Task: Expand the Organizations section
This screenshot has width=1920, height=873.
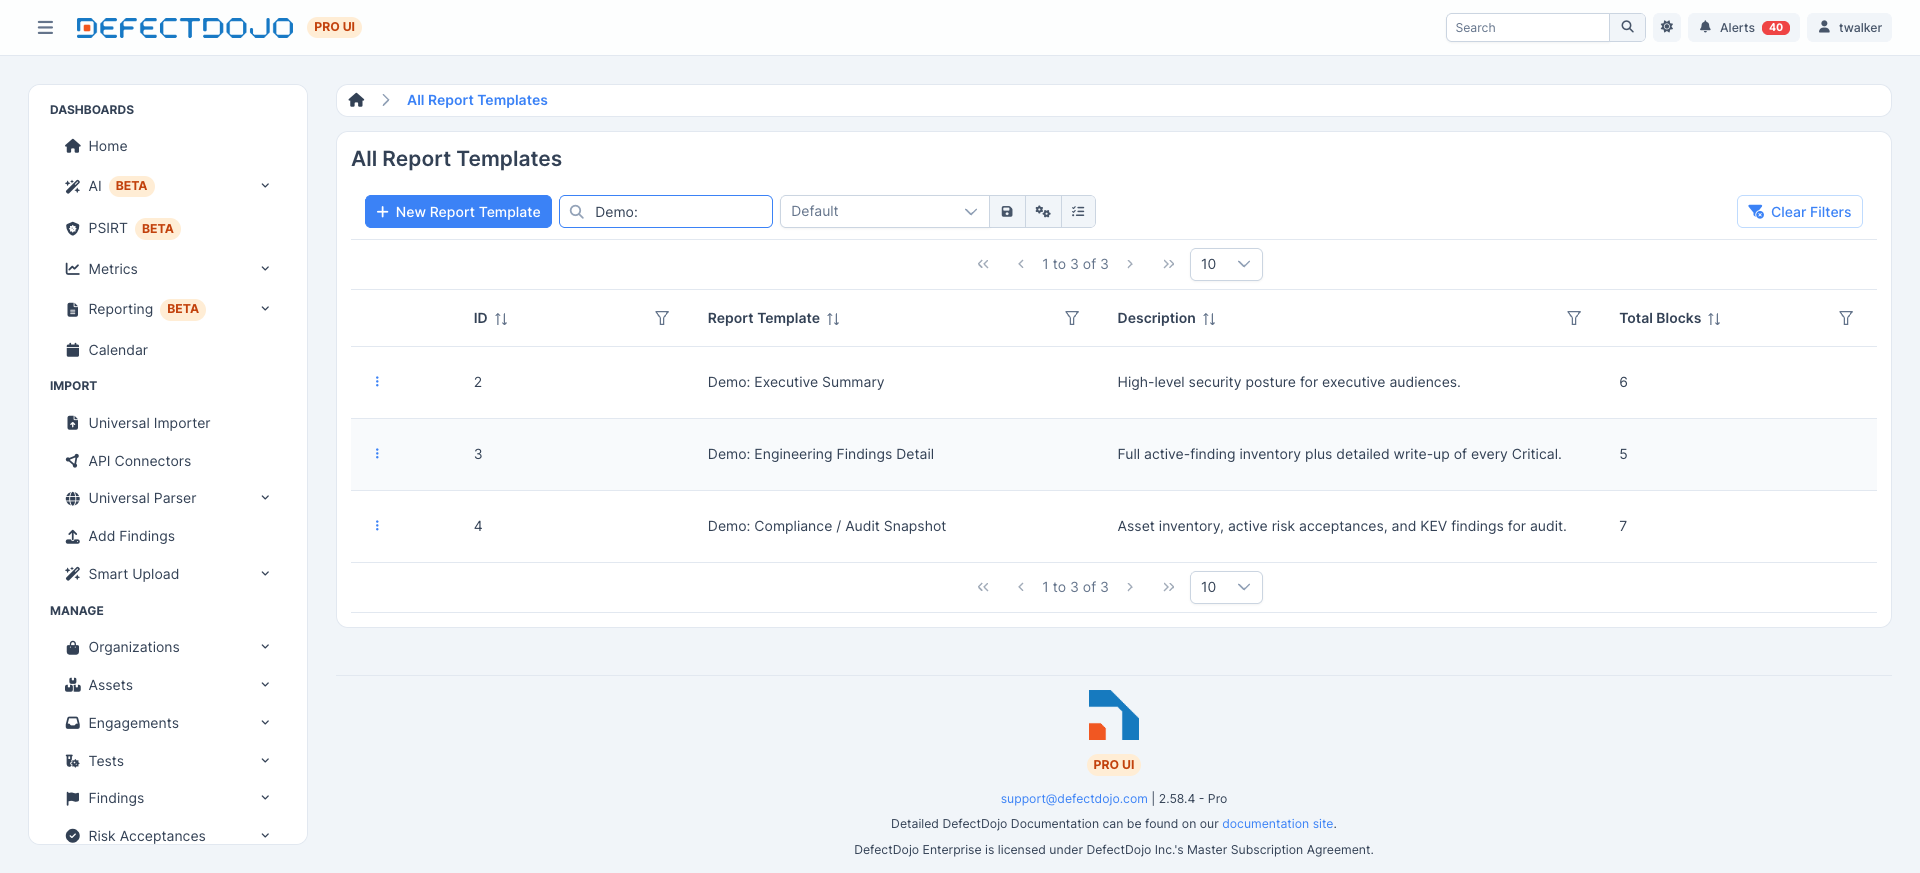Action: pyautogui.click(x=265, y=647)
